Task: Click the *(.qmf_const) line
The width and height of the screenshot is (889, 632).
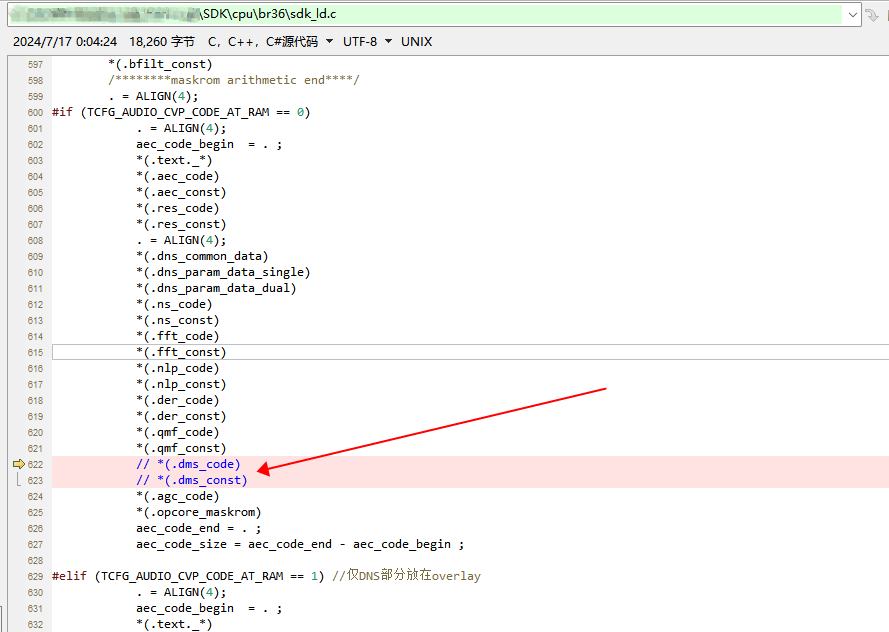Action: [181, 448]
